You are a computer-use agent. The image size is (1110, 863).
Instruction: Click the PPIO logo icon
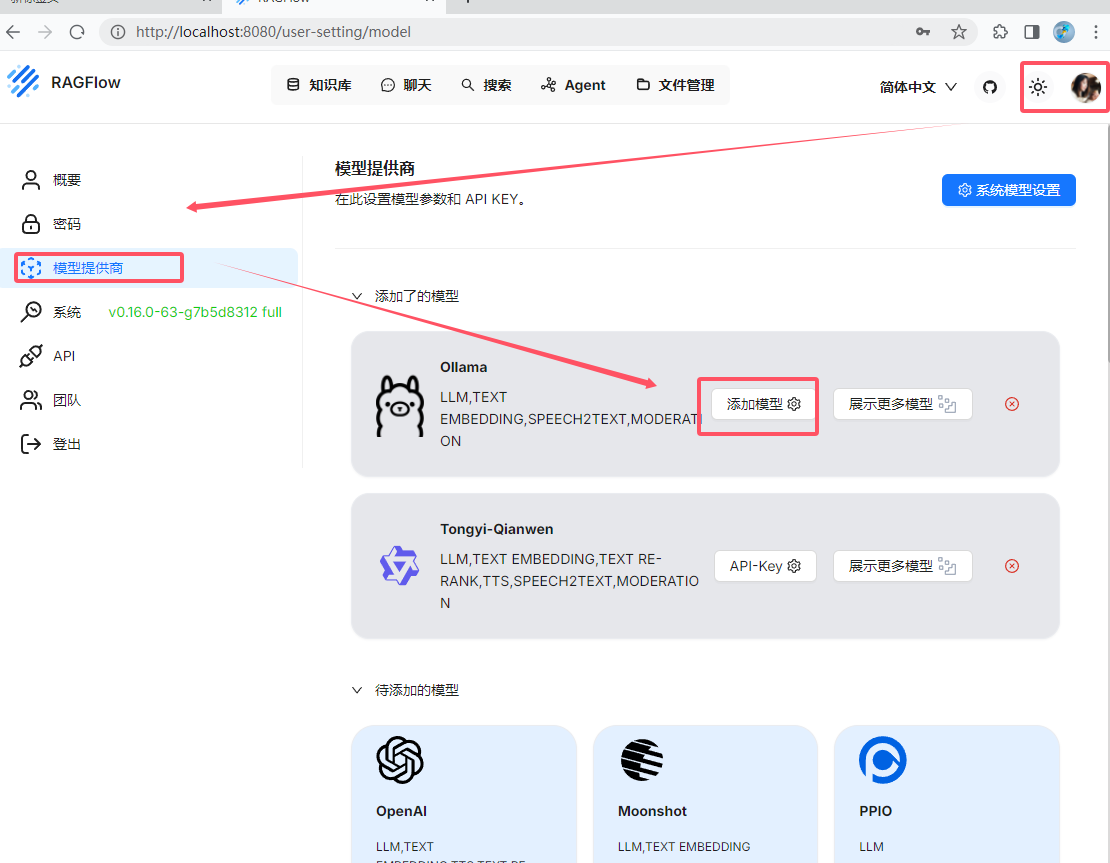click(883, 760)
